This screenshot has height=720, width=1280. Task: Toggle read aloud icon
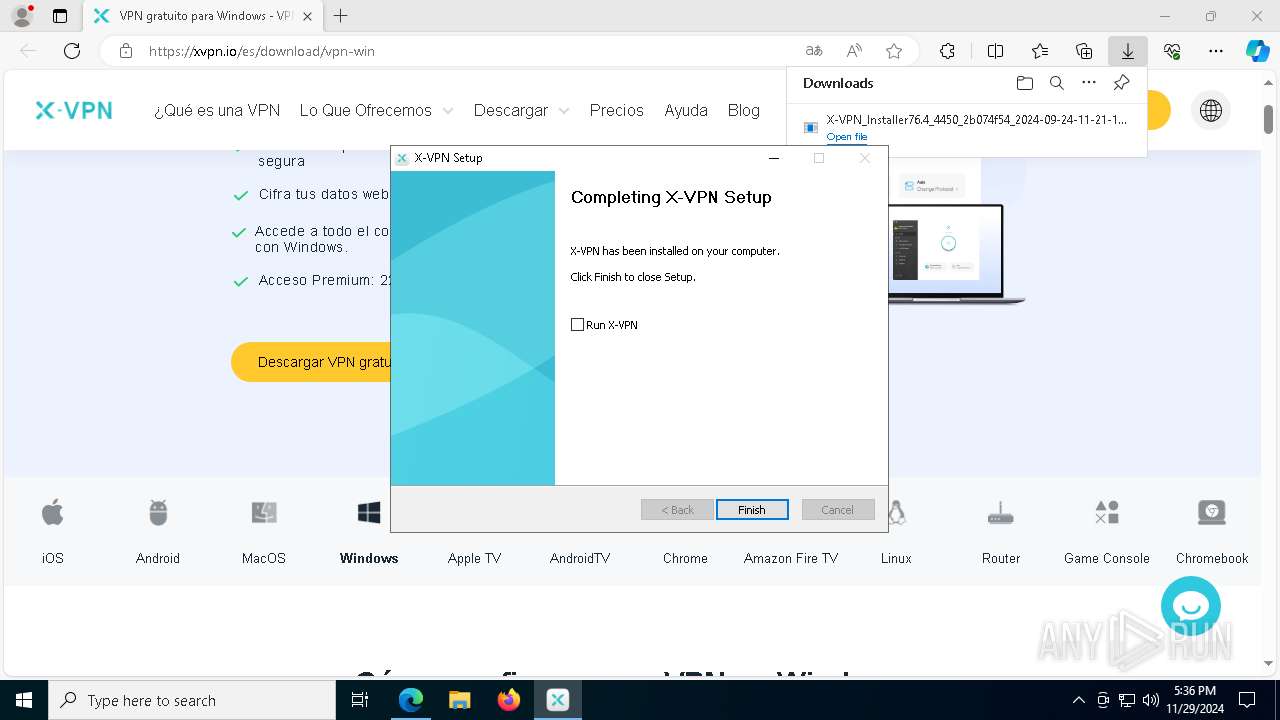854,51
